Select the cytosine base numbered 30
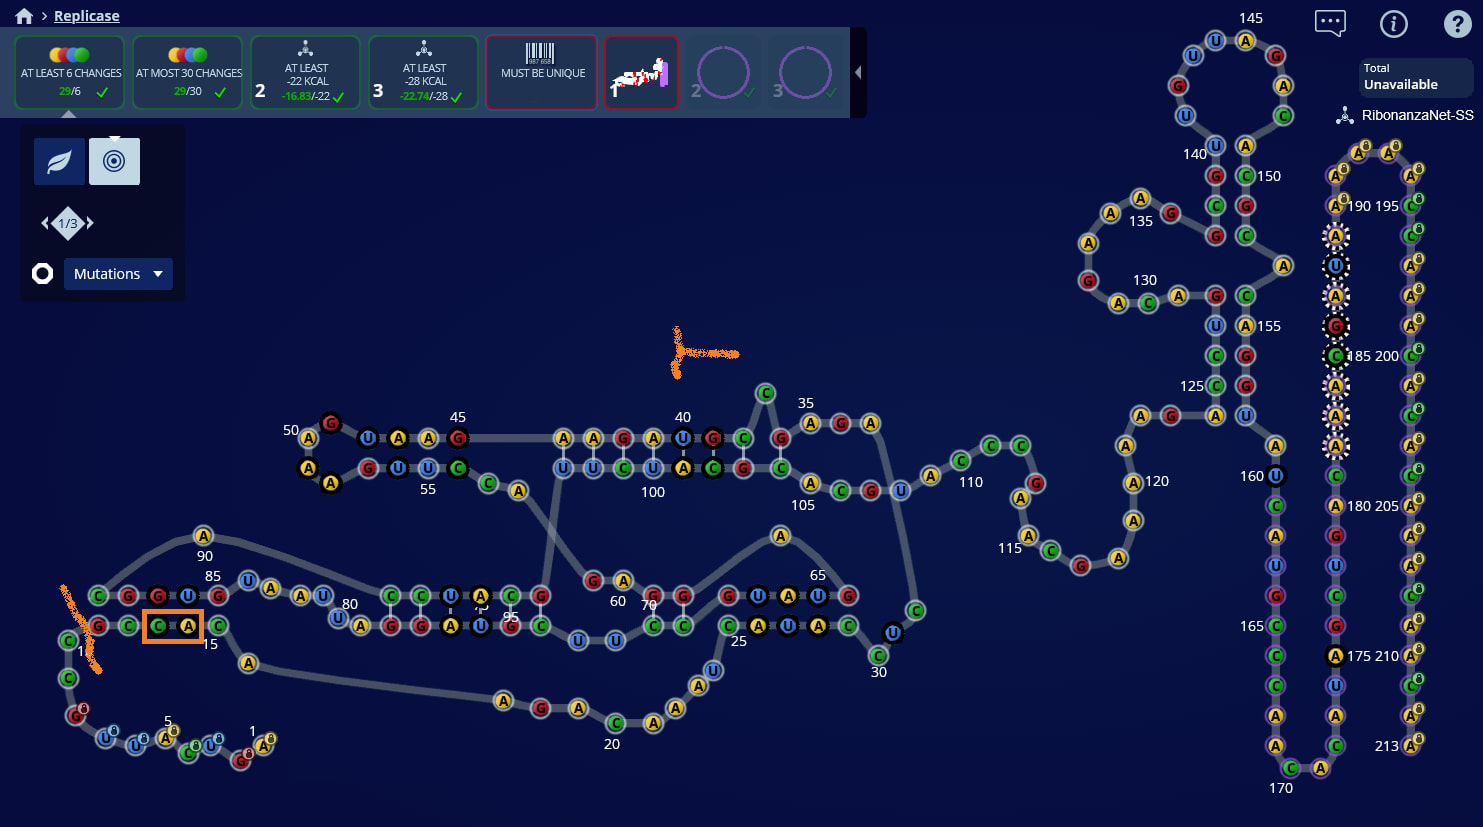 (x=878, y=656)
